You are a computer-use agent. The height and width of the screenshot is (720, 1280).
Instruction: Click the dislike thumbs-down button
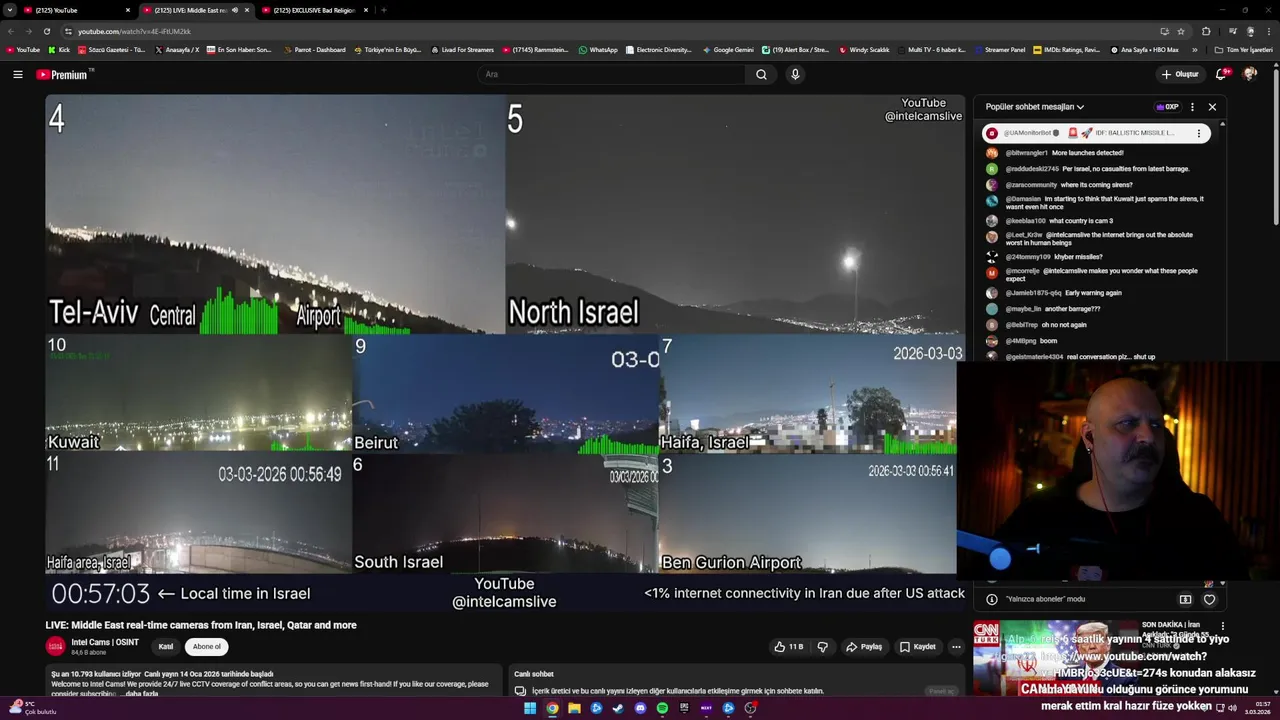[x=822, y=647]
